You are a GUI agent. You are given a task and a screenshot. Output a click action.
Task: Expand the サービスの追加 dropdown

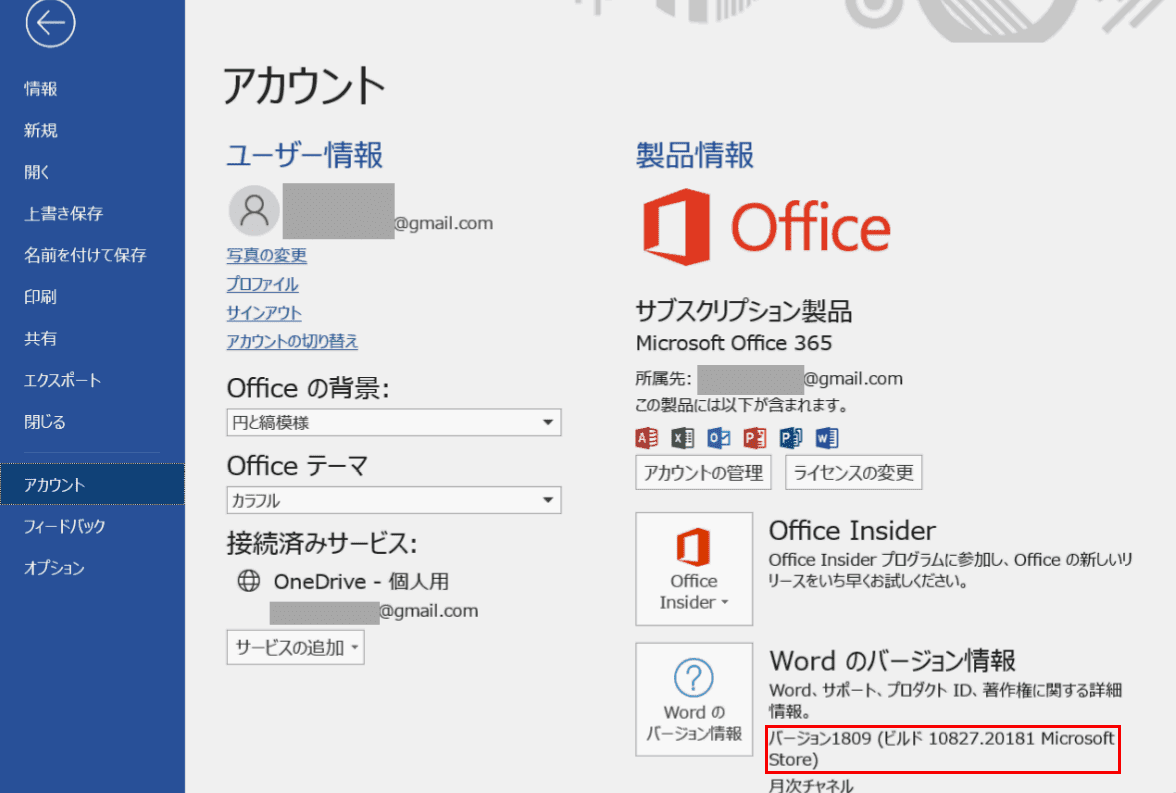point(296,647)
